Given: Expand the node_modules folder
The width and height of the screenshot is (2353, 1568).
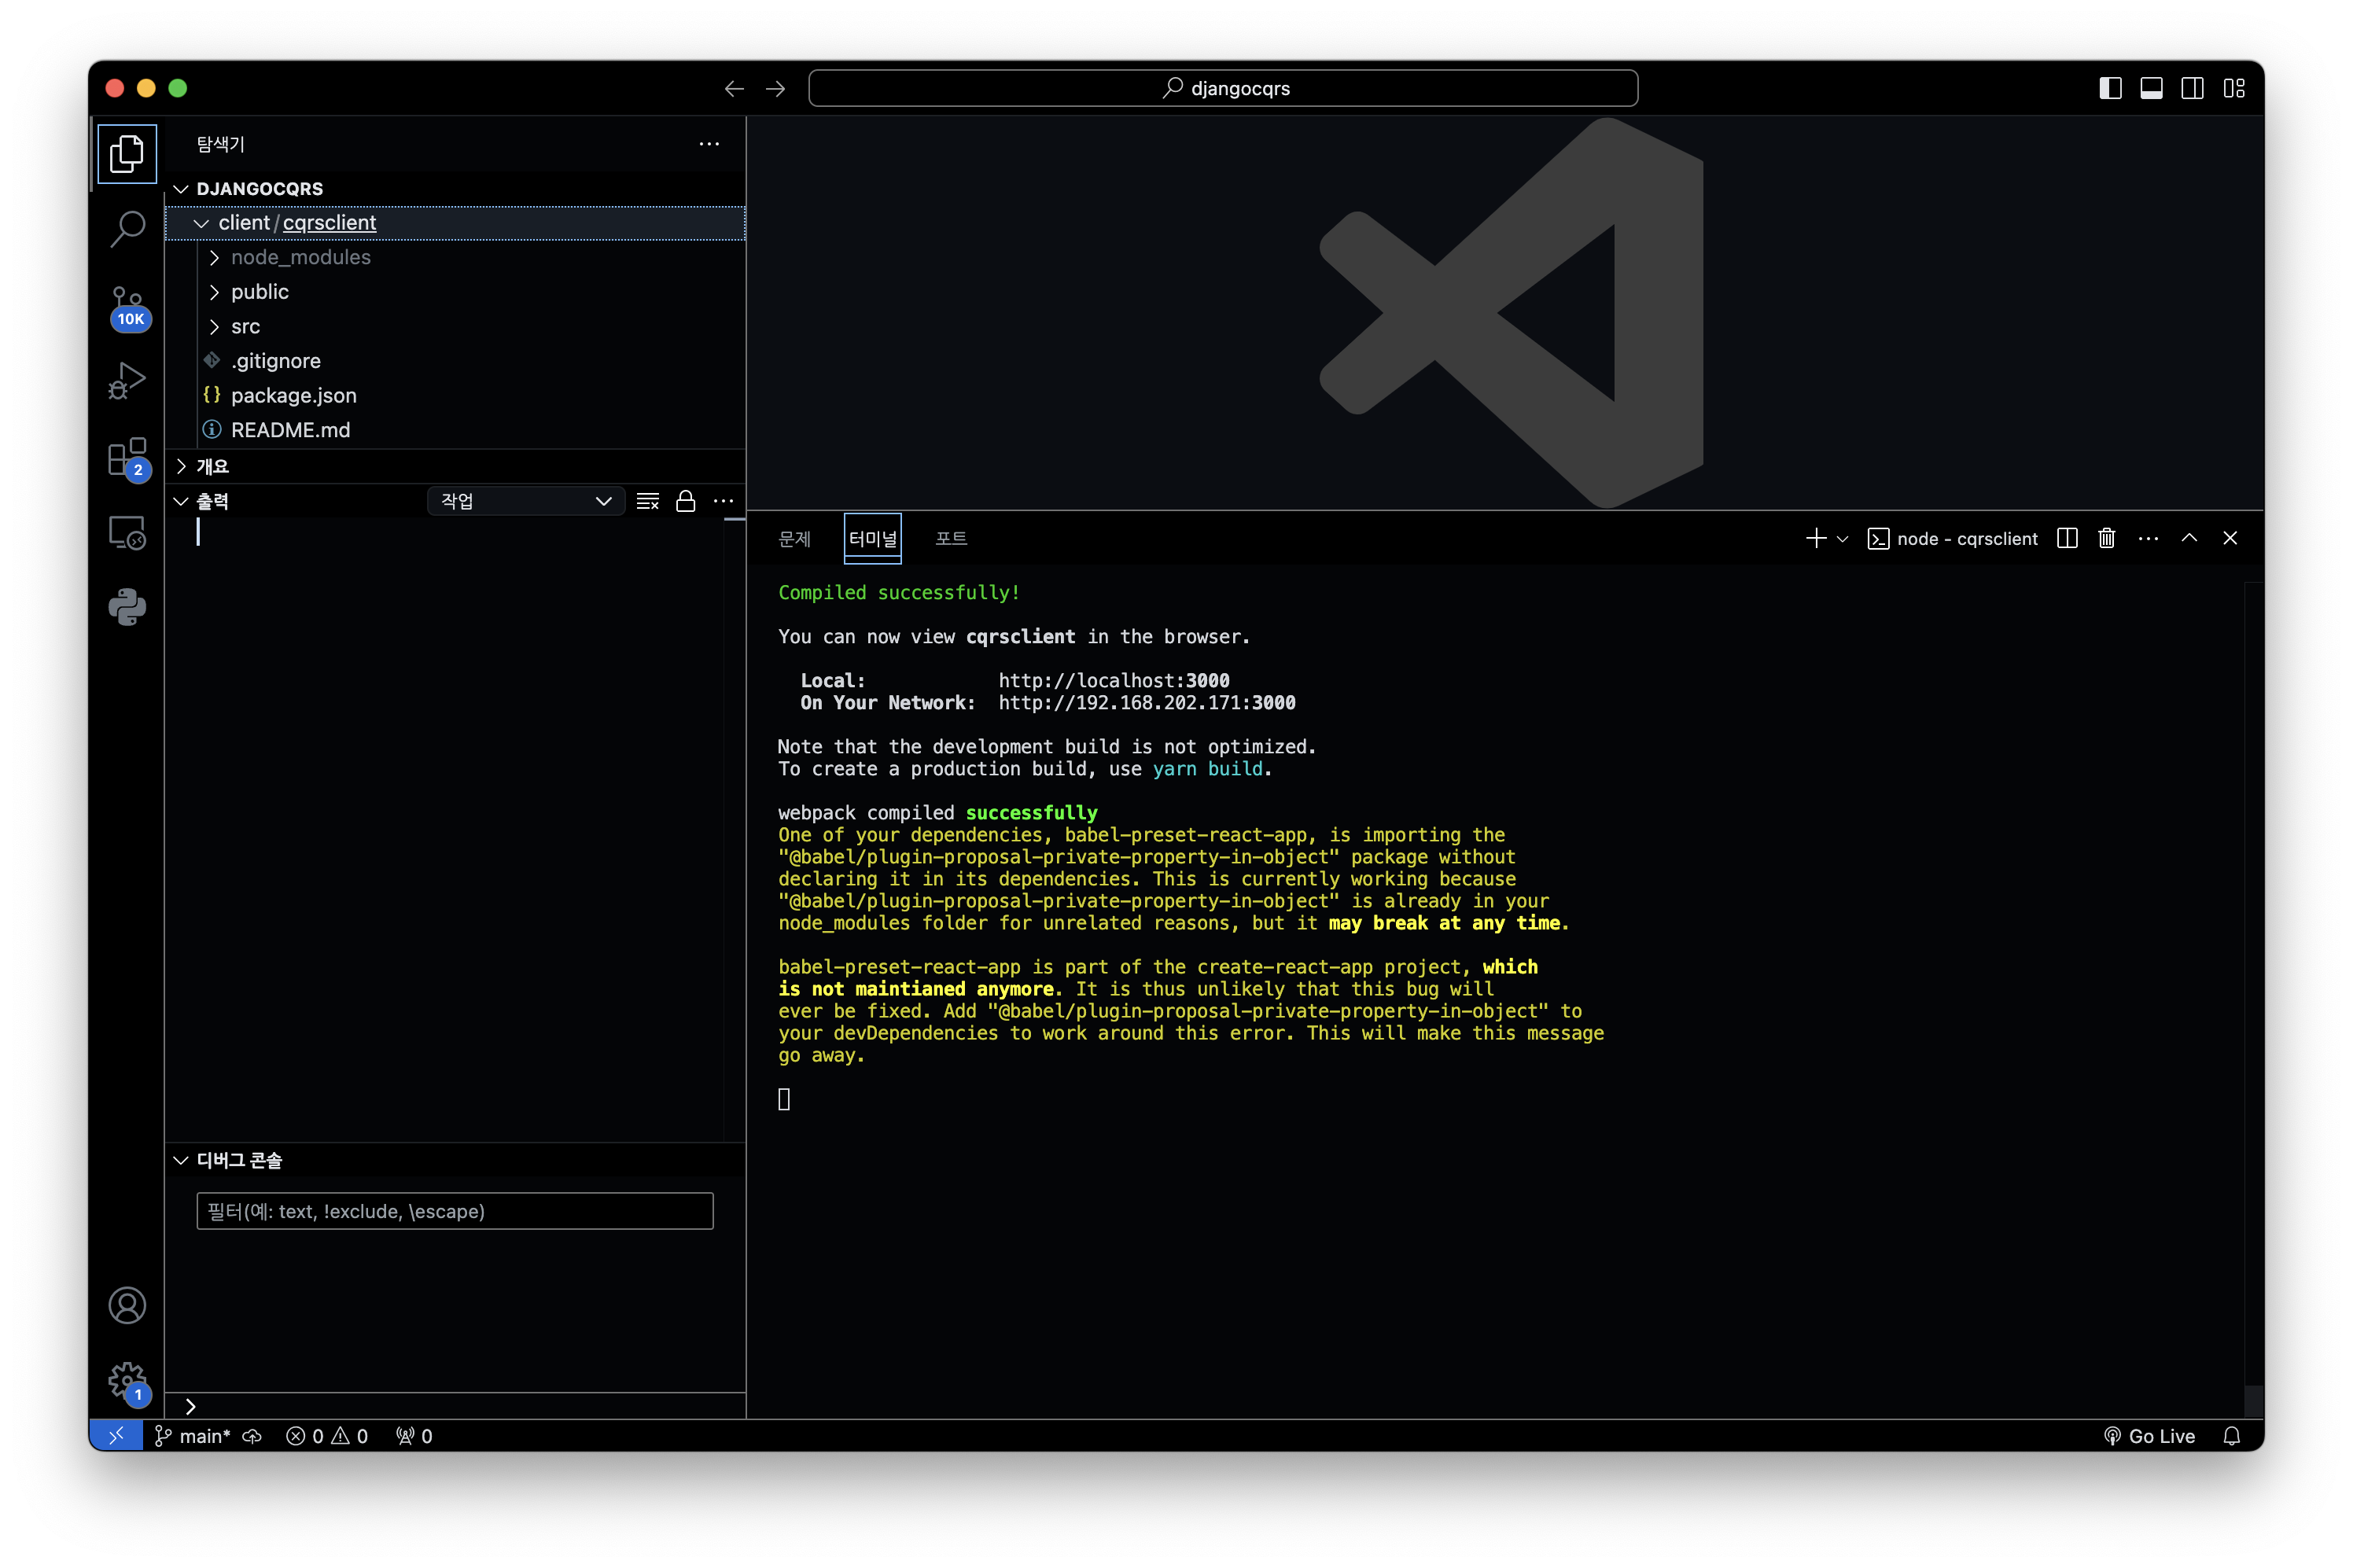Looking at the screenshot, I should pos(300,257).
